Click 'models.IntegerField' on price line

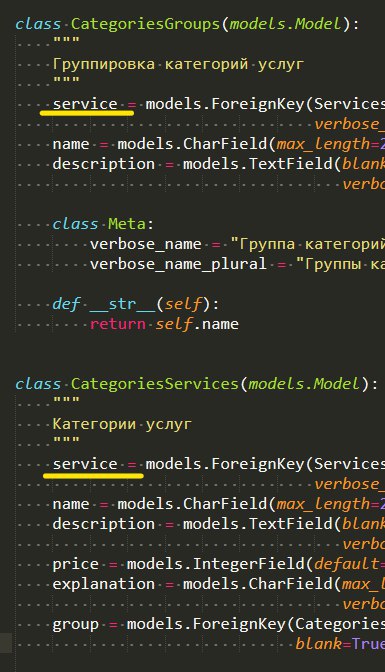216,564
